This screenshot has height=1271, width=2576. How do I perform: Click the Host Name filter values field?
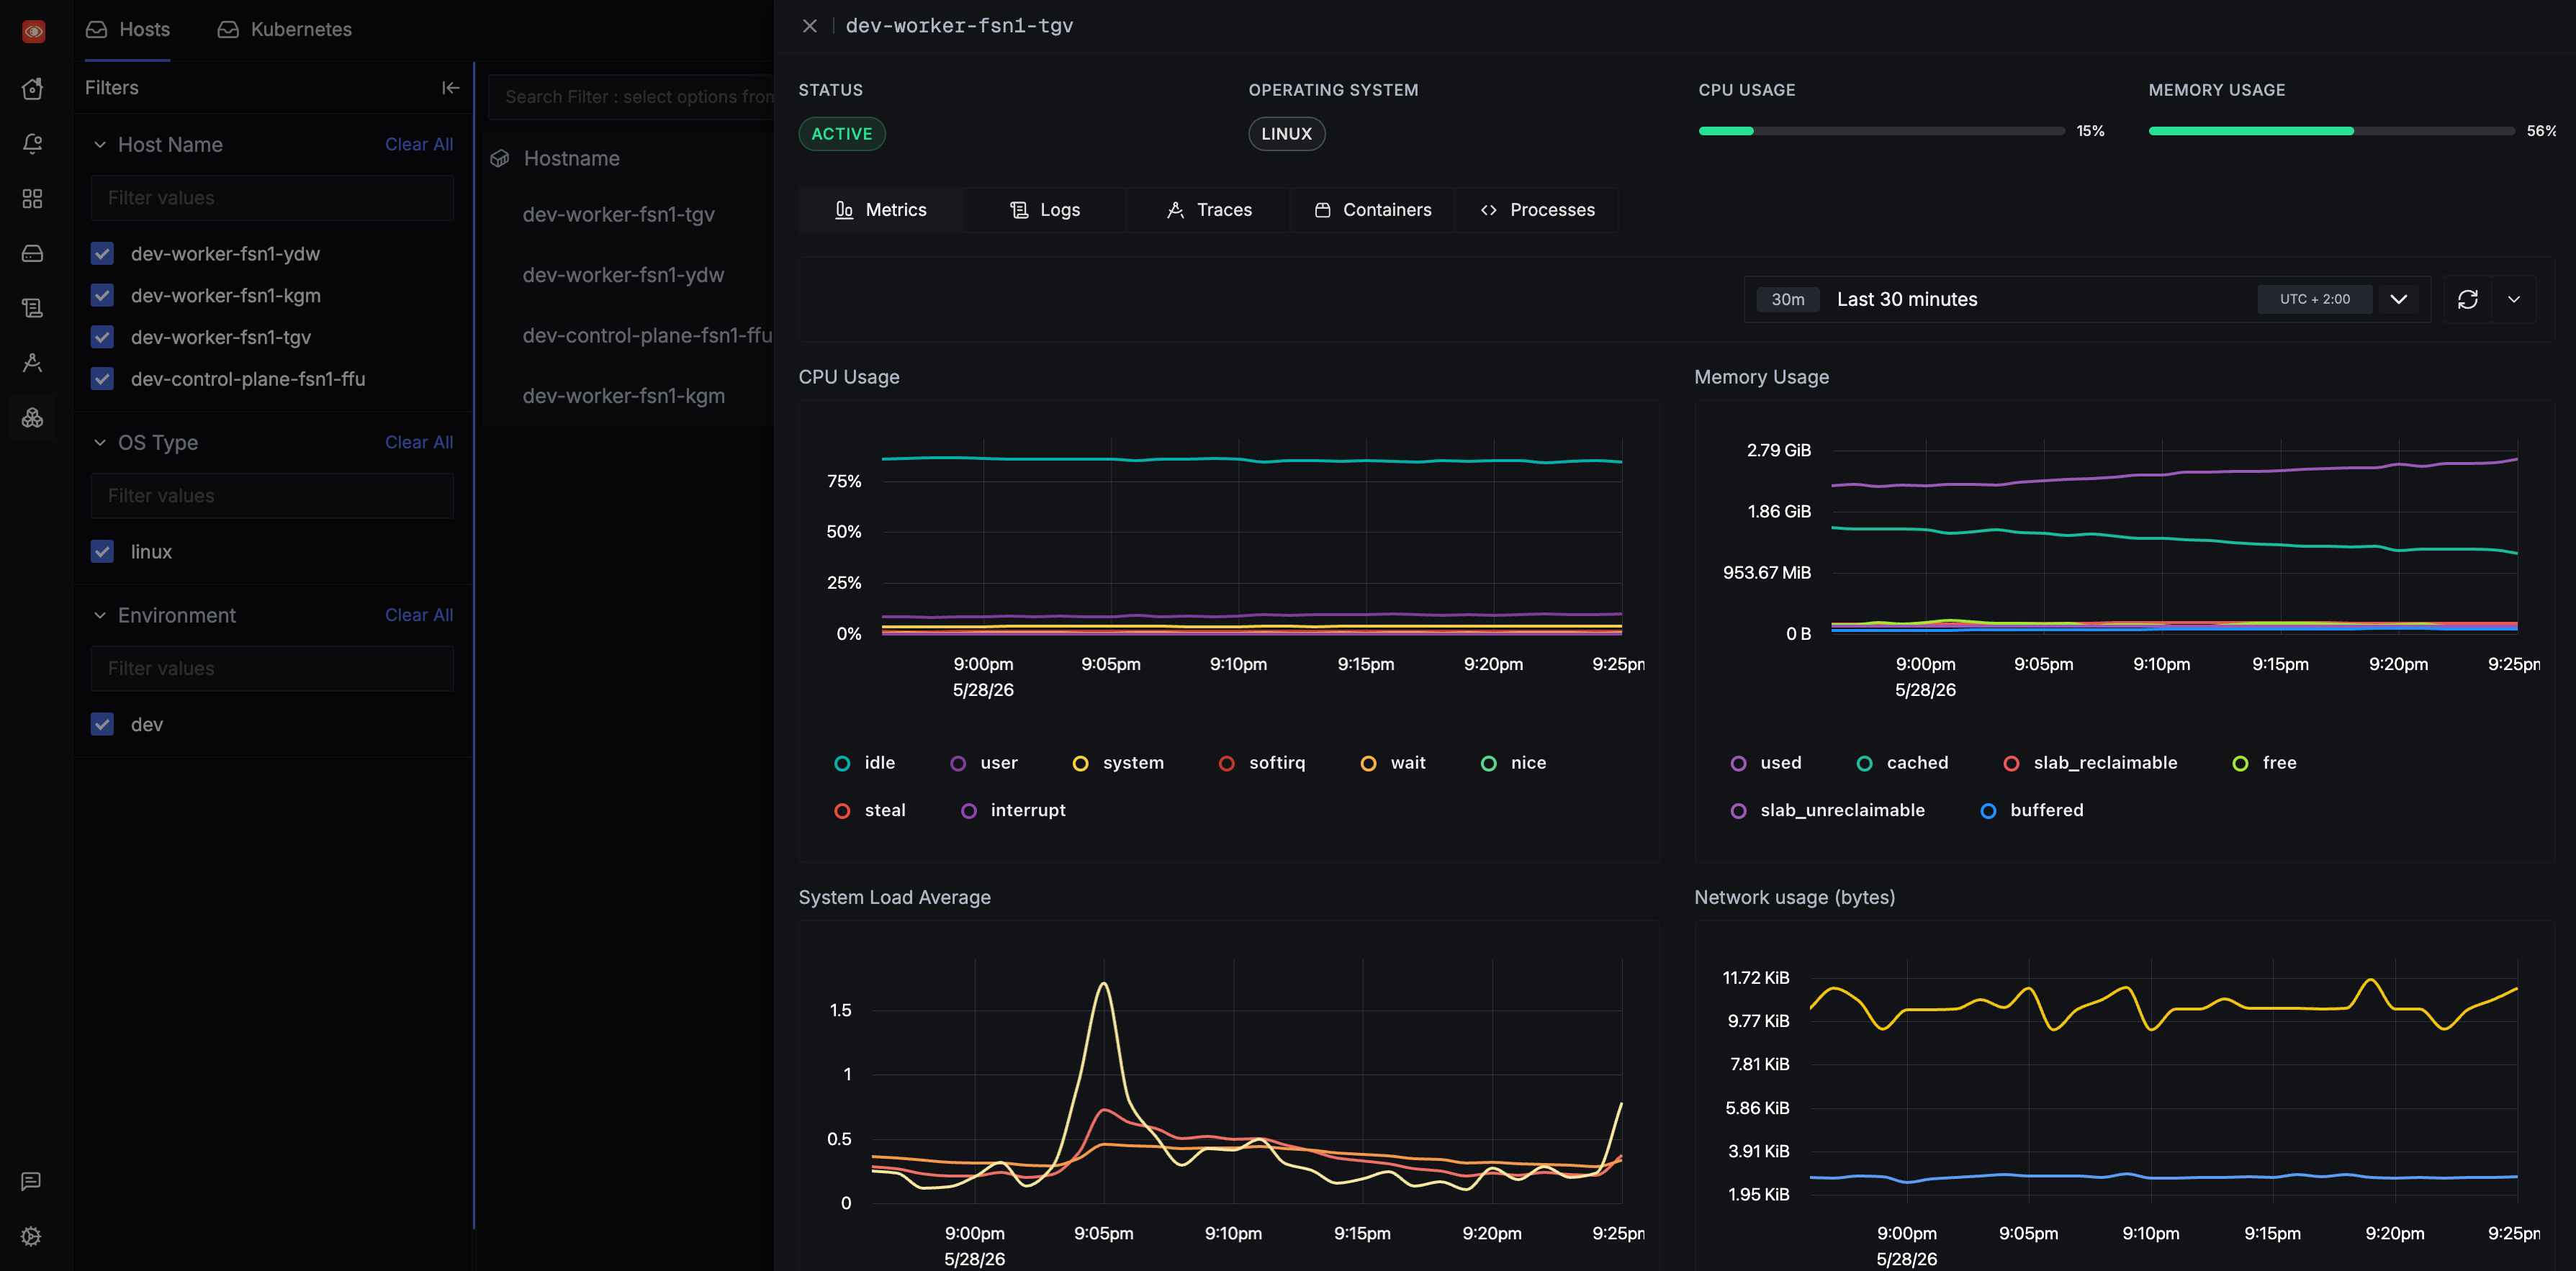click(272, 198)
